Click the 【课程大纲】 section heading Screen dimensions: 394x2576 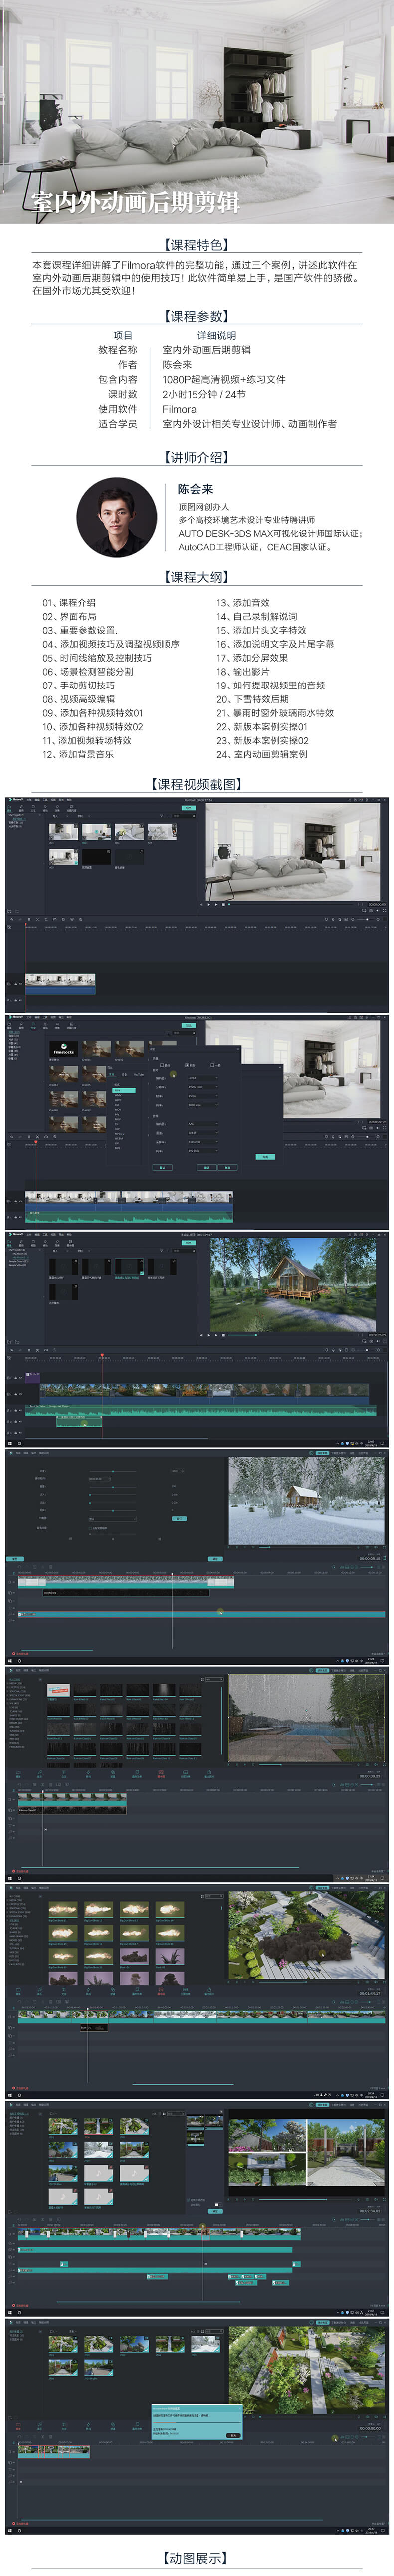(x=197, y=577)
